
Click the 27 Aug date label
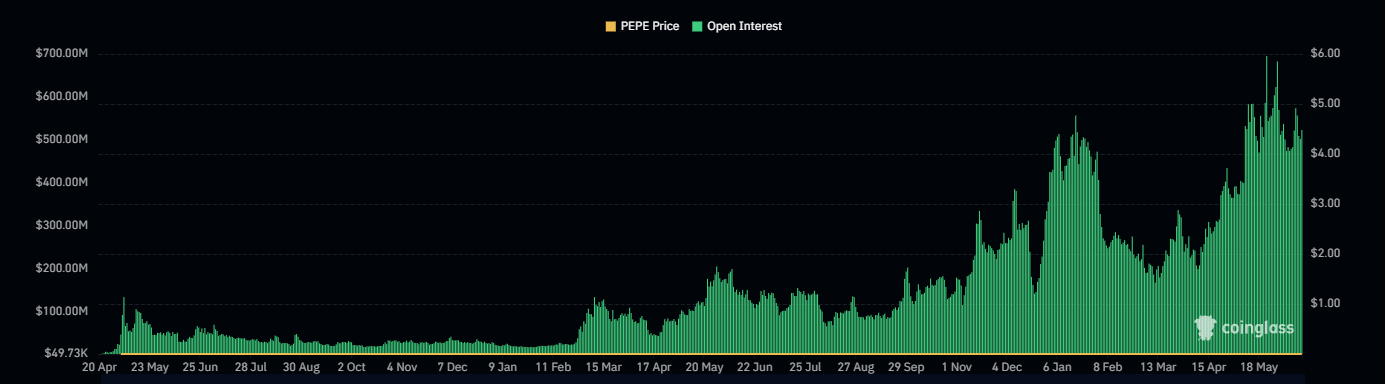point(855,368)
